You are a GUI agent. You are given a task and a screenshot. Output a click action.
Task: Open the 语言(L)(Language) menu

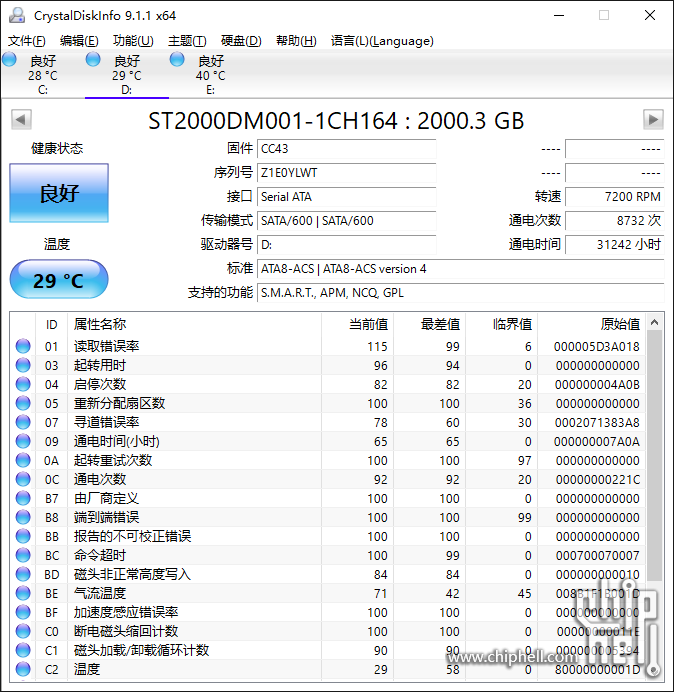[x=382, y=41]
